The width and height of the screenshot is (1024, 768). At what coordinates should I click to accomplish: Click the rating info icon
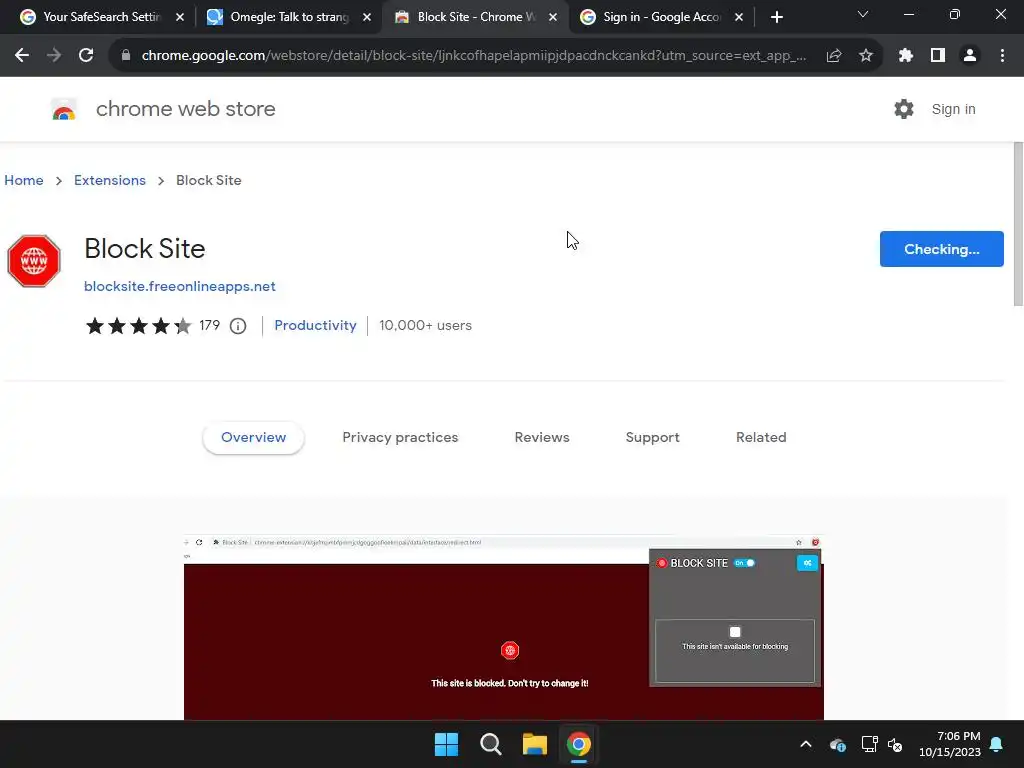coord(238,326)
